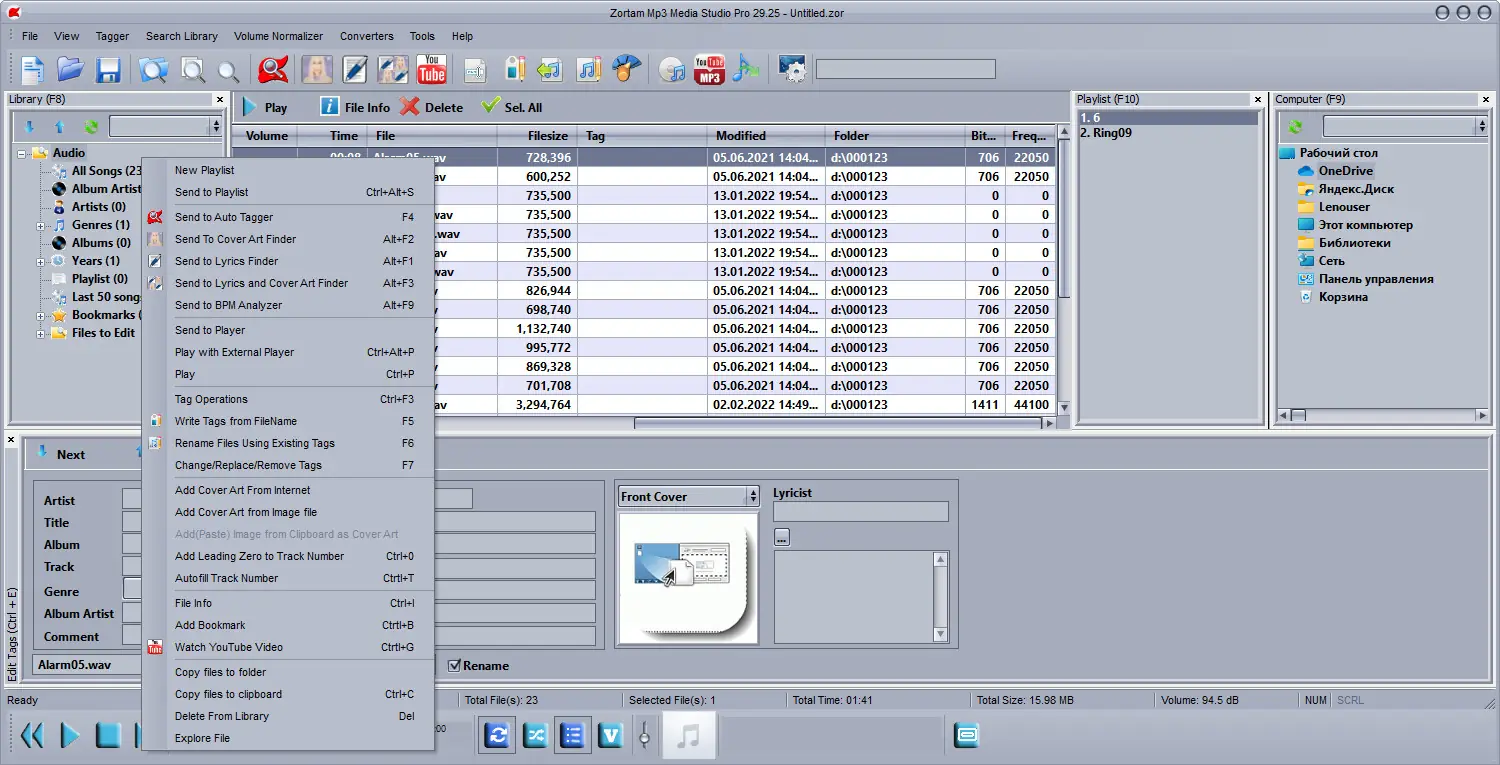Click the Auto Tagger red toolbar icon

tap(272, 69)
